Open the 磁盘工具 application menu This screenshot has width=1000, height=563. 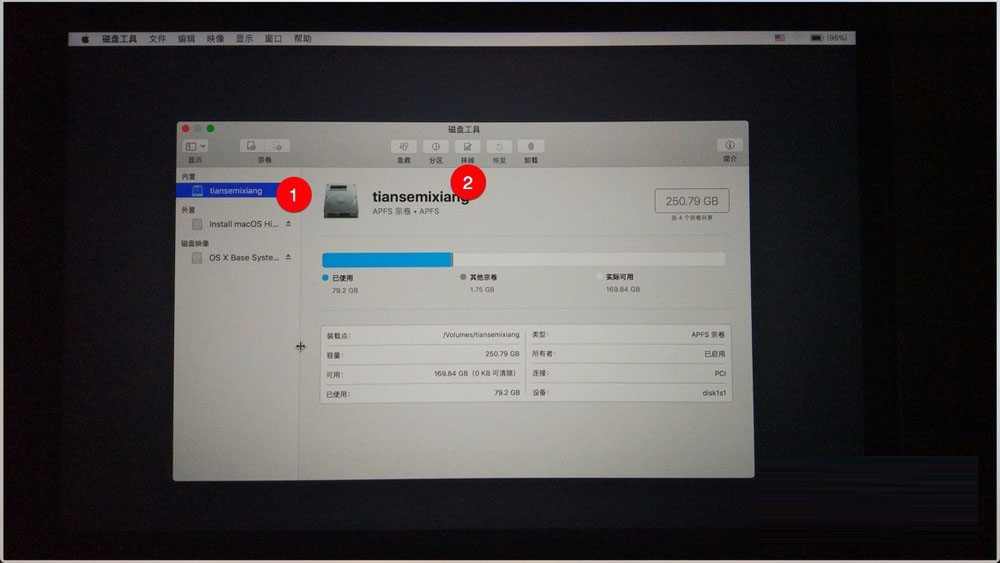click(x=119, y=39)
